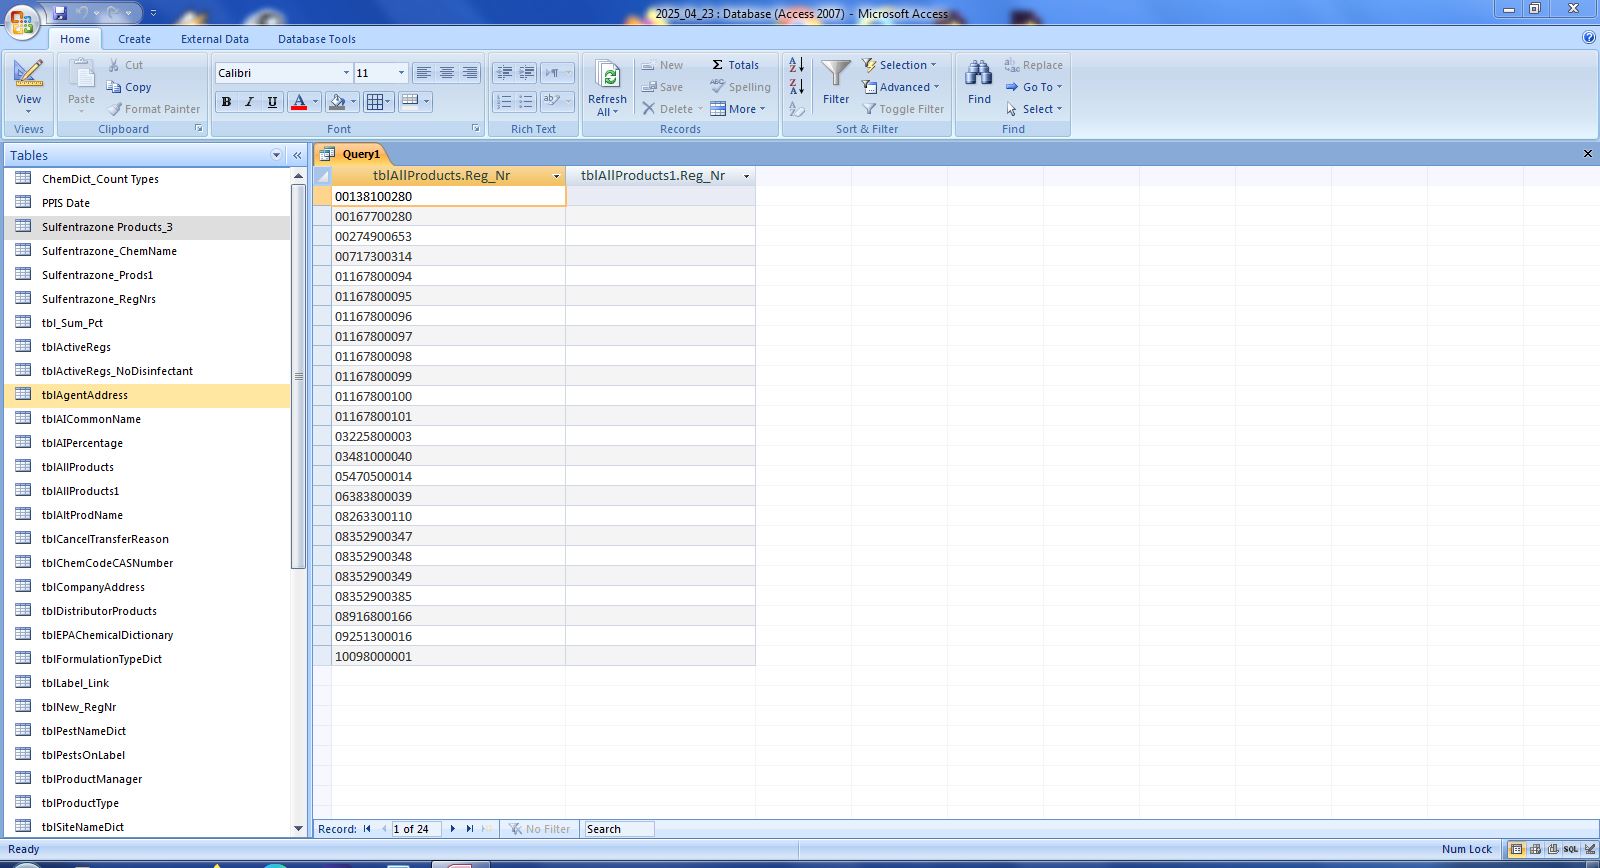Open font name Calibri dropdown
1600x868 pixels.
coord(346,73)
